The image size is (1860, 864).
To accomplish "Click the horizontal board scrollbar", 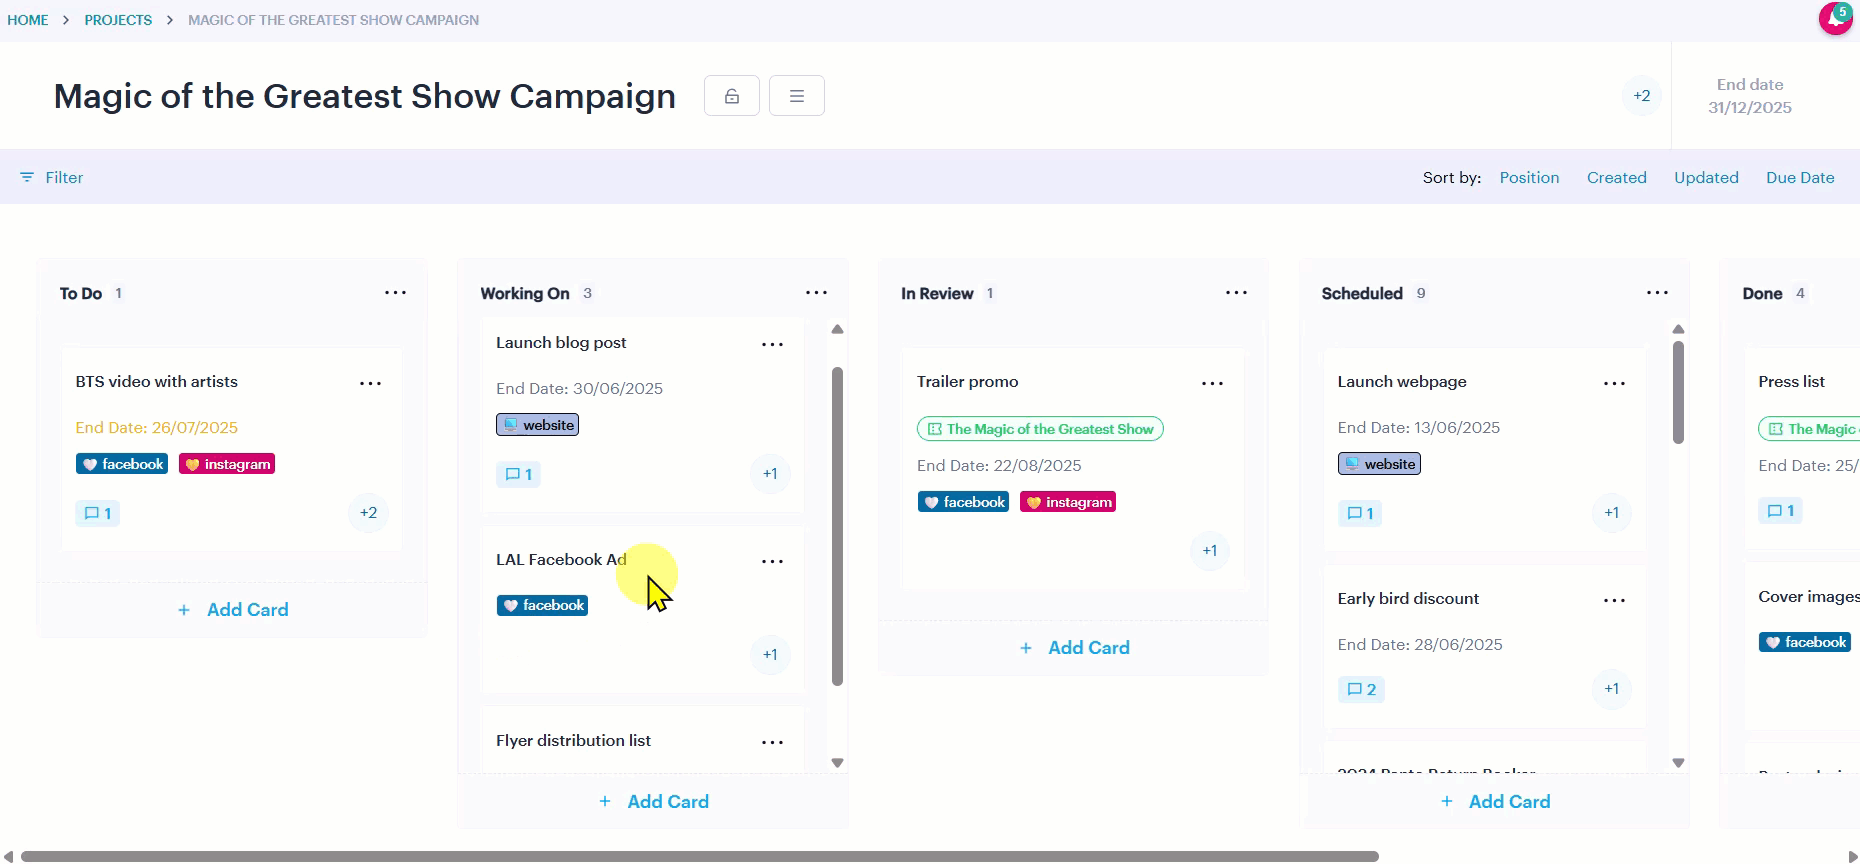I will point(700,856).
